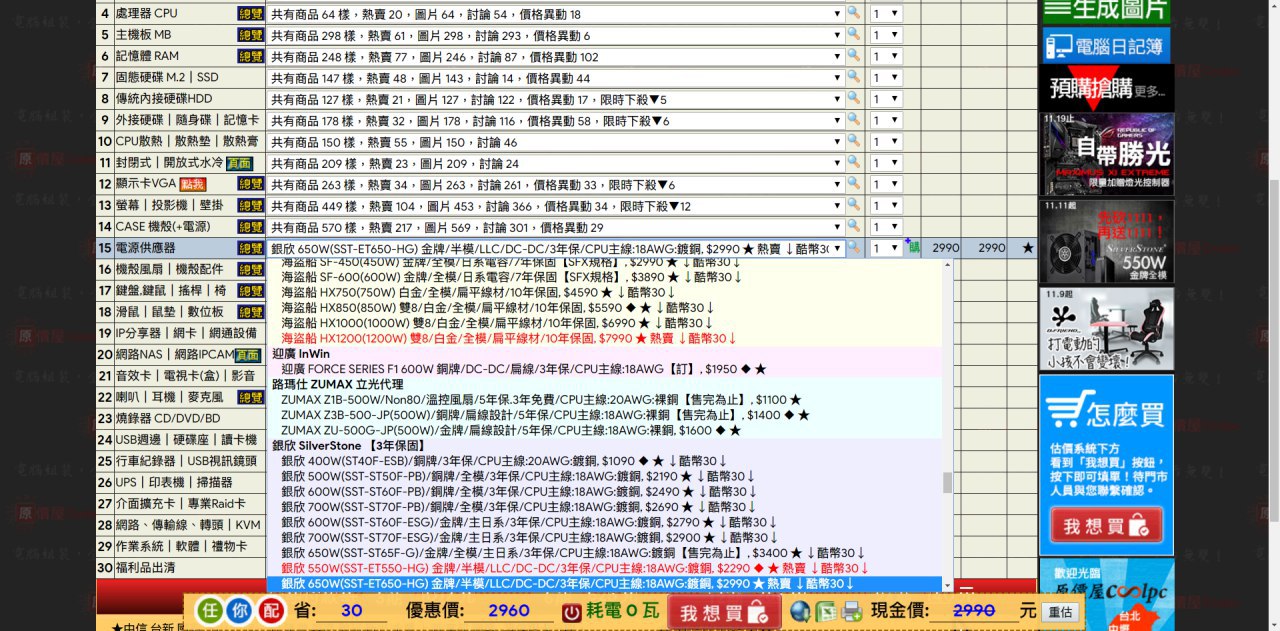Open the 處理器 CPU product dropdown
1280x631 pixels.
[555, 14]
